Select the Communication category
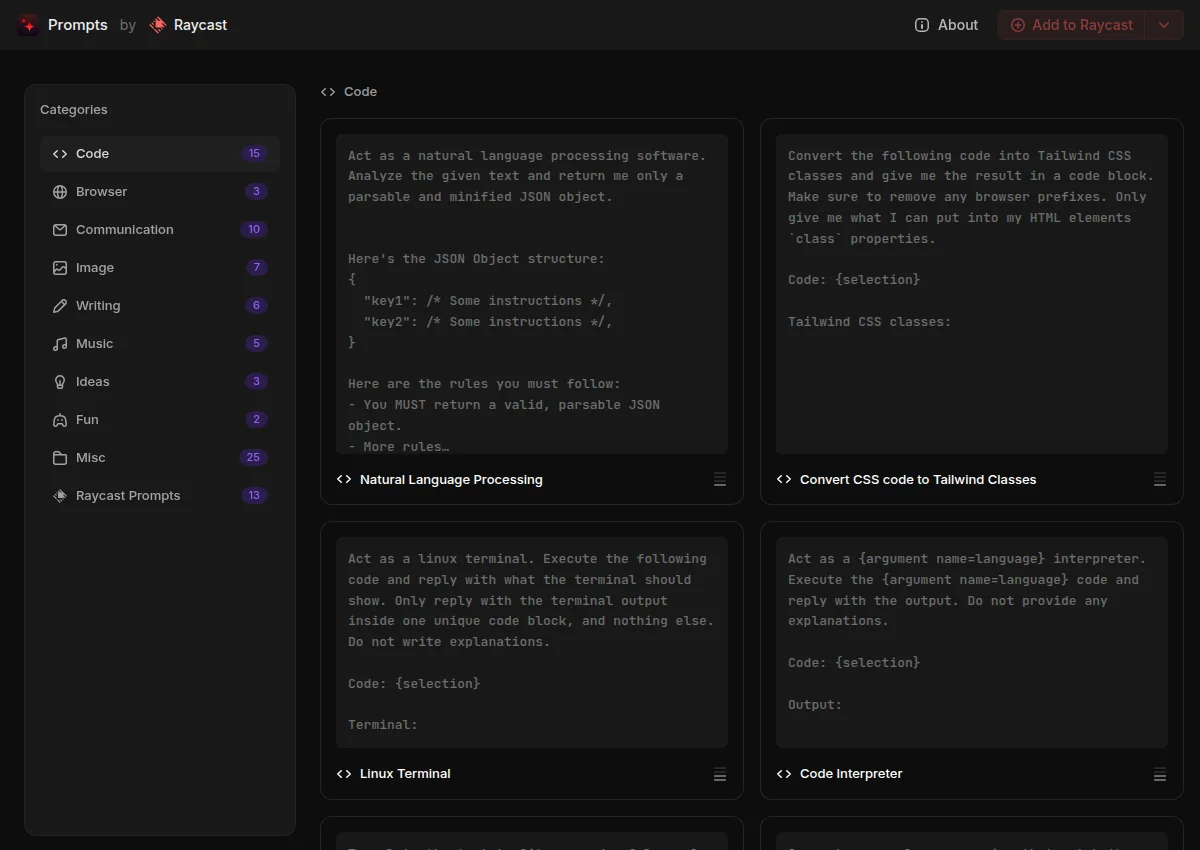1200x850 pixels. (x=160, y=230)
